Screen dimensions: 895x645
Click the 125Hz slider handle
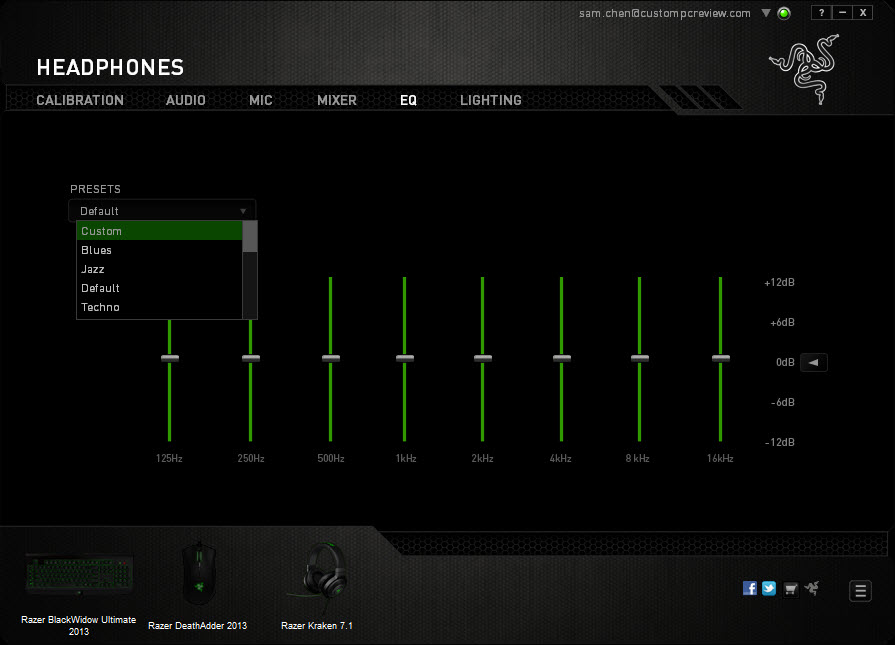coord(170,358)
